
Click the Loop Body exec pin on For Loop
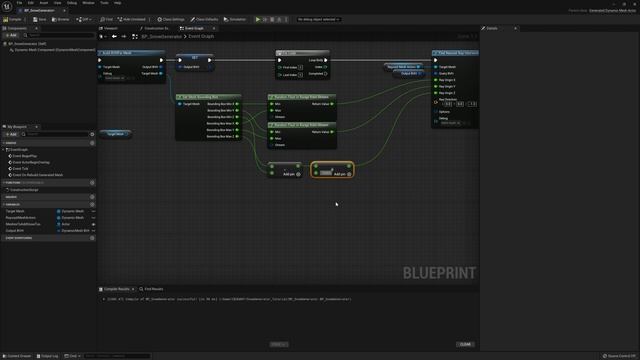[x=326, y=60]
